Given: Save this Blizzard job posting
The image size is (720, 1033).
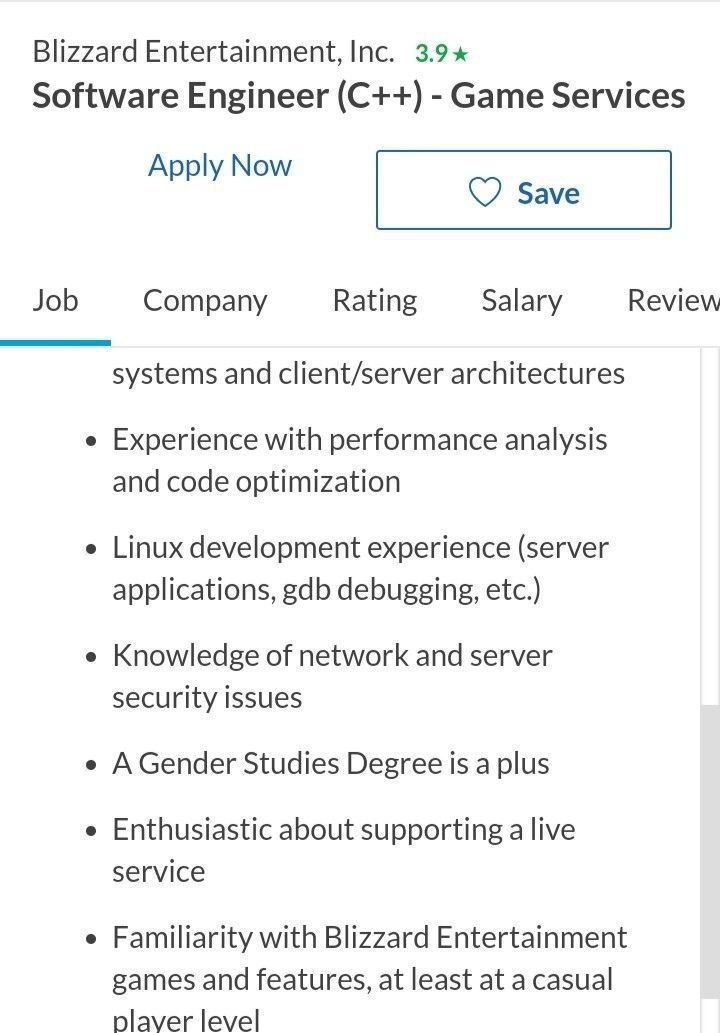Looking at the screenshot, I should 524,190.
